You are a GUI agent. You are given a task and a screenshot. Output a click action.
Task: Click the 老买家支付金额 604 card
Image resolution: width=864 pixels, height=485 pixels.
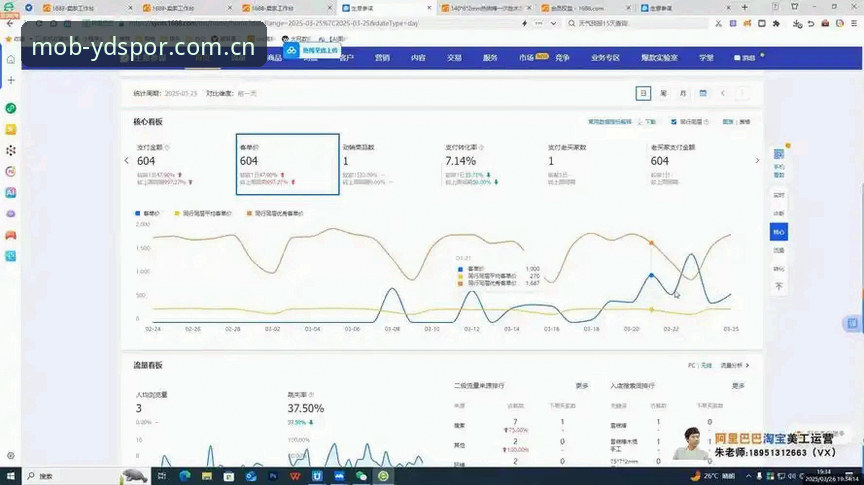(699, 164)
